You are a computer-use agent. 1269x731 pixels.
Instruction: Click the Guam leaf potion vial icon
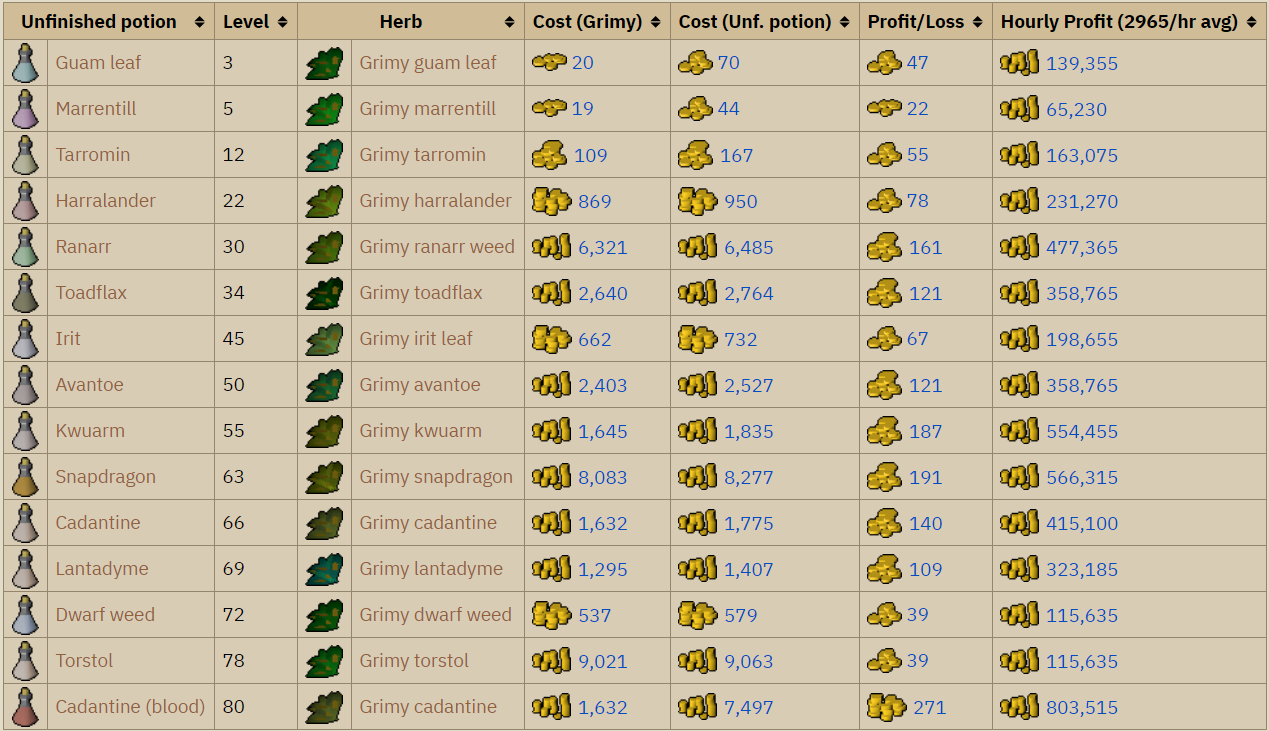(x=24, y=62)
